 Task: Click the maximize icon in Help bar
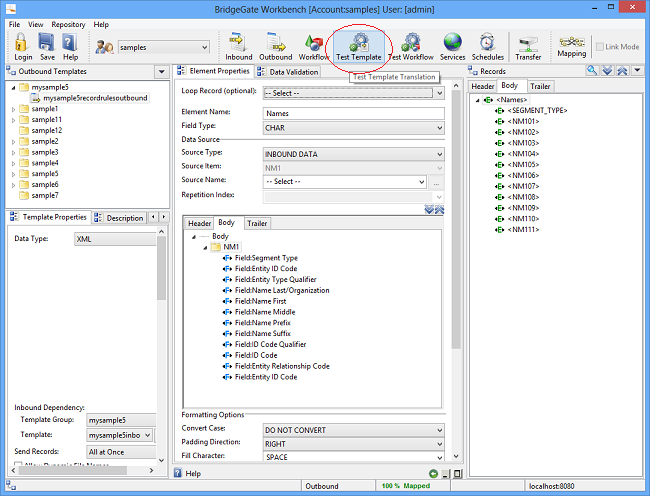tap(457, 474)
